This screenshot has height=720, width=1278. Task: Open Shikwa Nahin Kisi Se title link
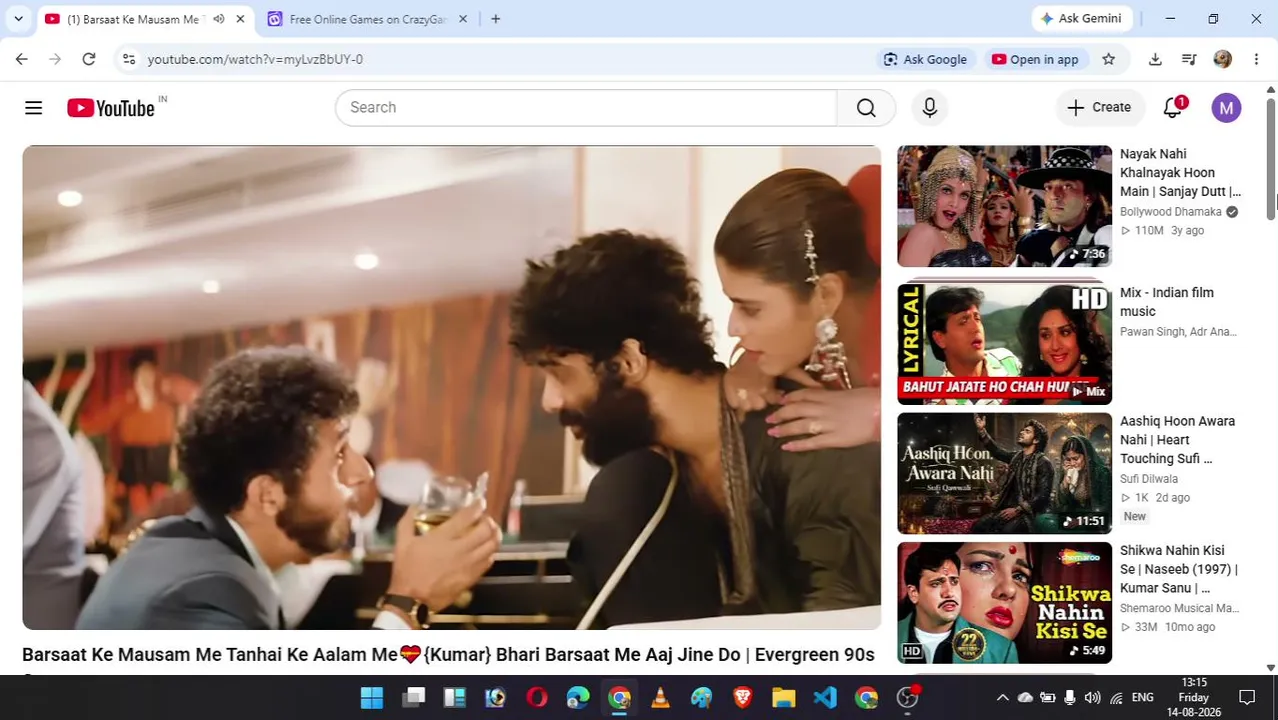pyautogui.click(x=1179, y=569)
